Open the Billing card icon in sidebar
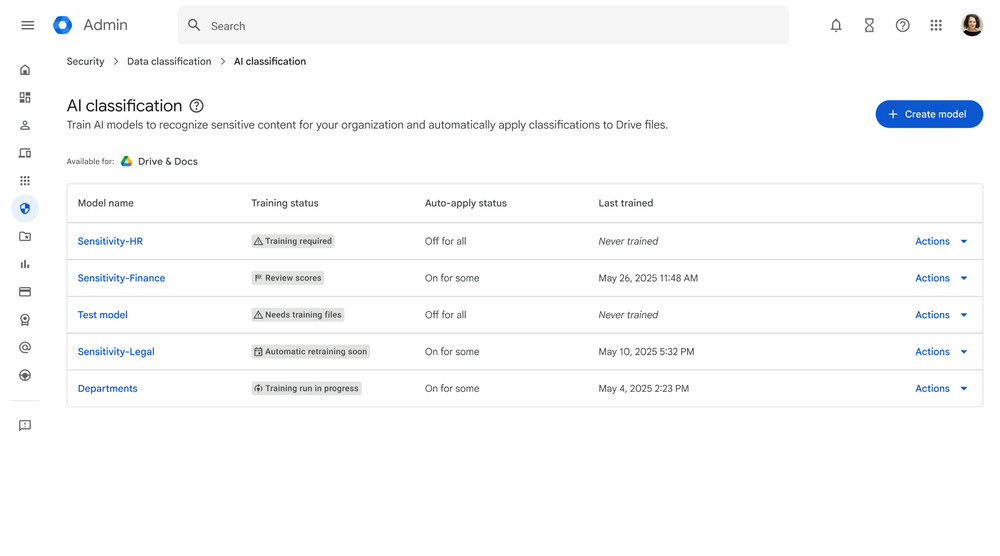Image resolution: width=1000 pixels, height=556 pixels. [x=25, y=292]
